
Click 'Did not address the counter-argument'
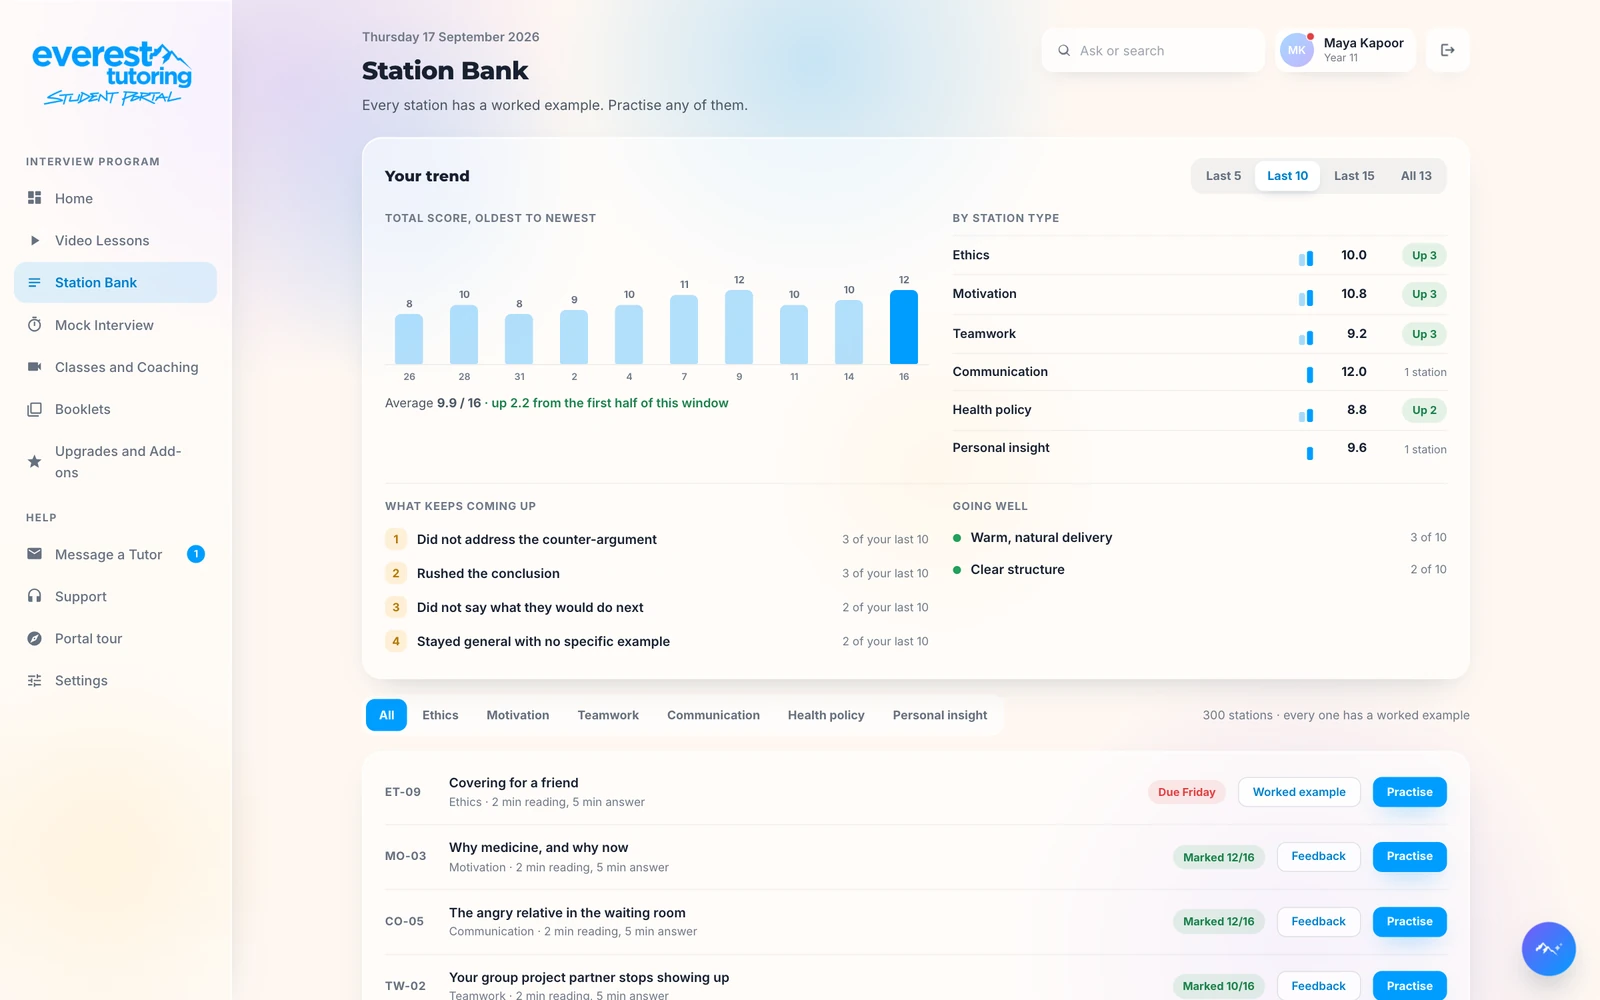[537, 540]
